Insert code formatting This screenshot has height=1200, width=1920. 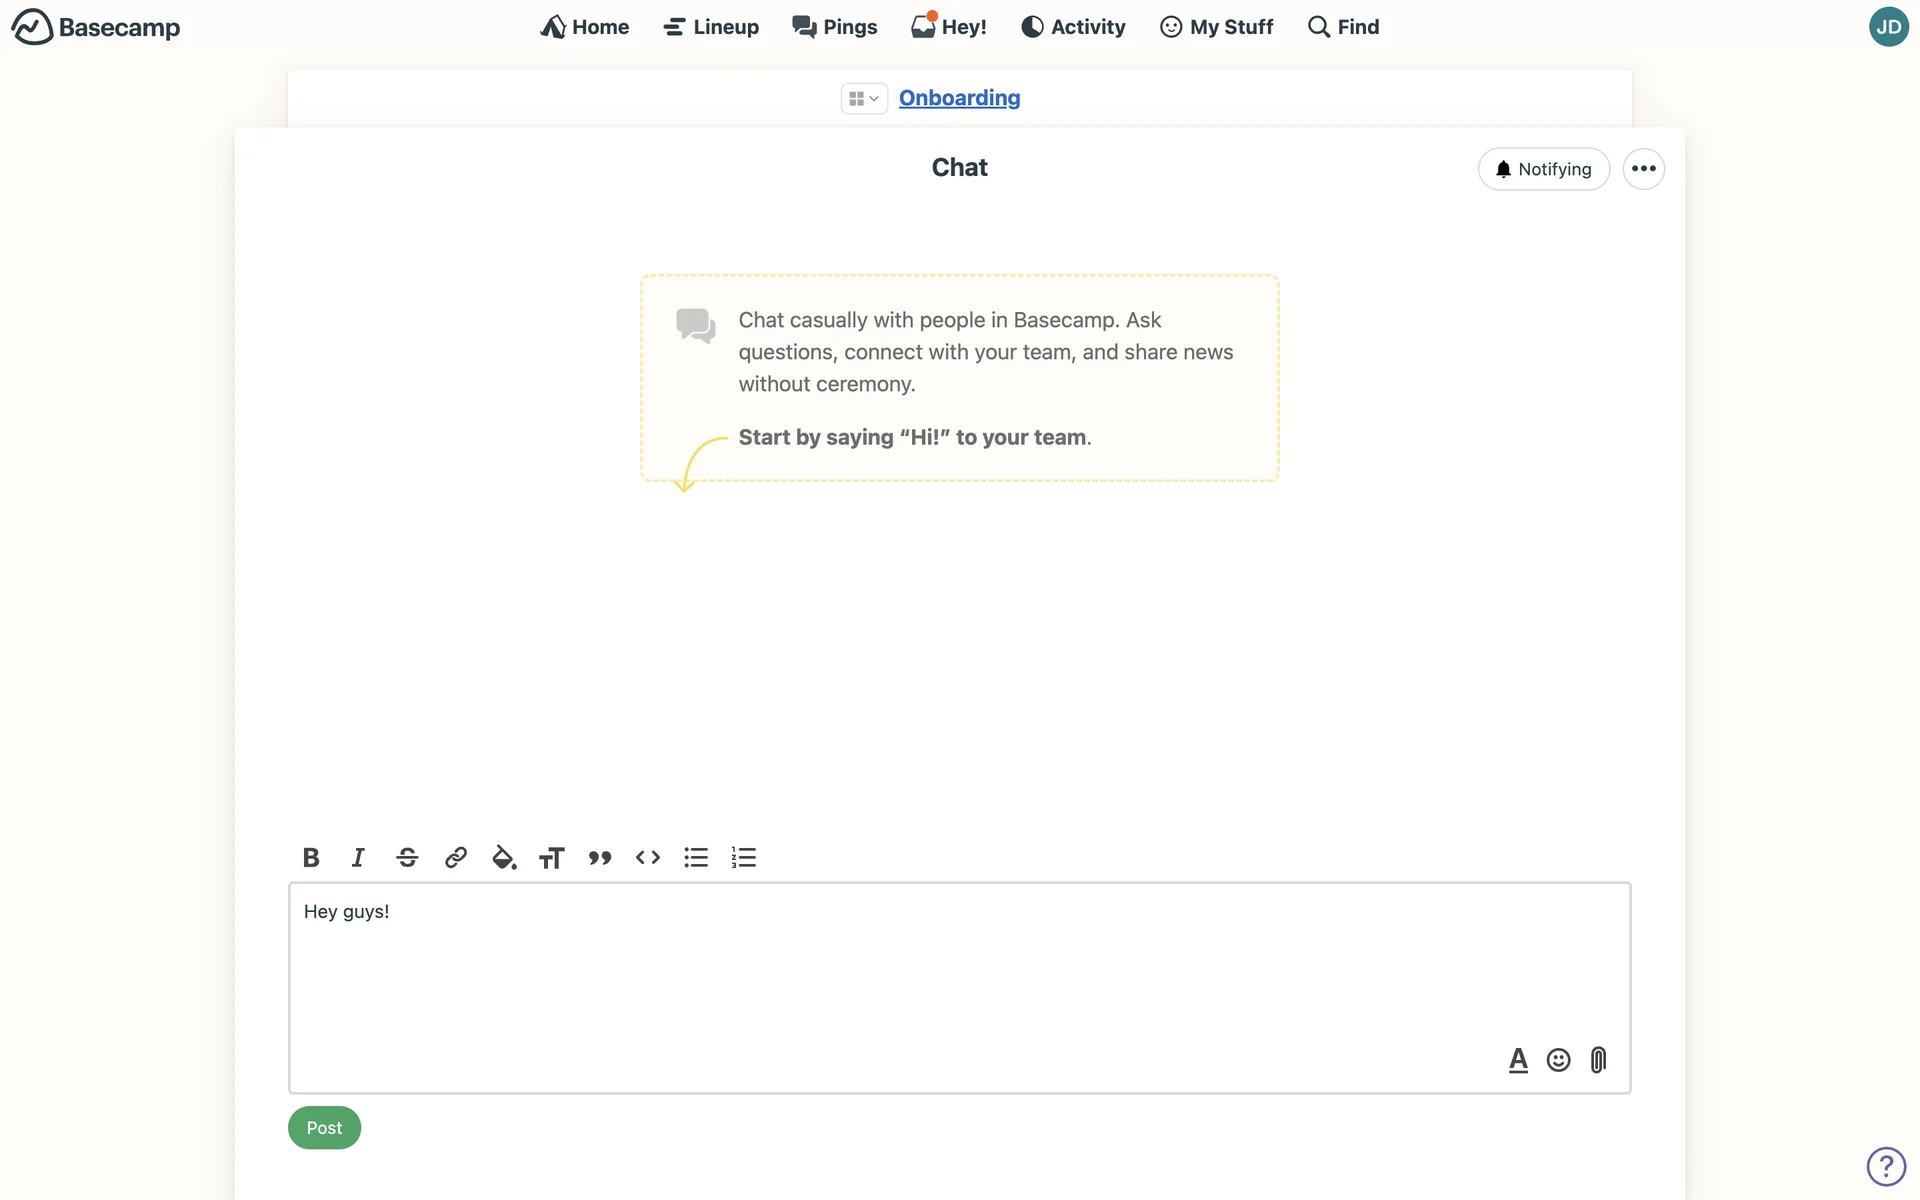click(648, 857)
